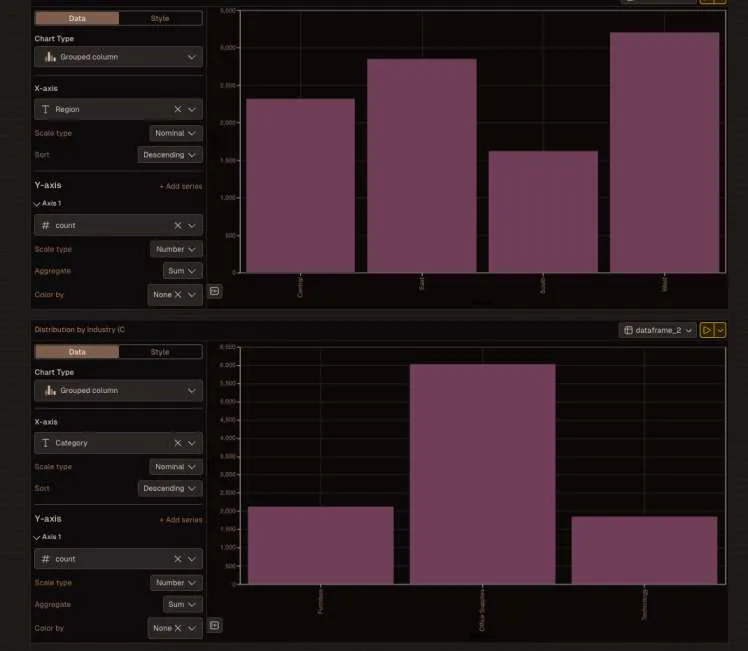The width and height of the screenshot is (748, 651).
Task: Collapse the config panel of the Region chart
Action: pos(214,291)
